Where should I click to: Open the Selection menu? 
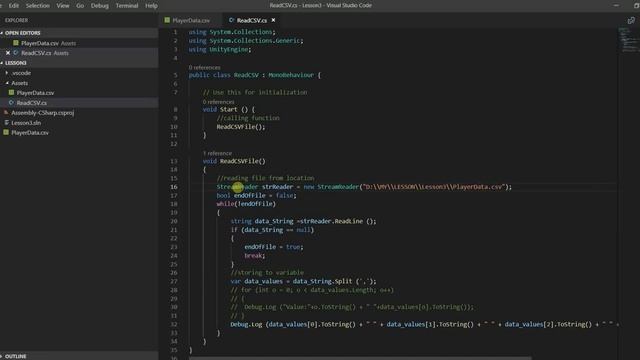pos(38,6)
